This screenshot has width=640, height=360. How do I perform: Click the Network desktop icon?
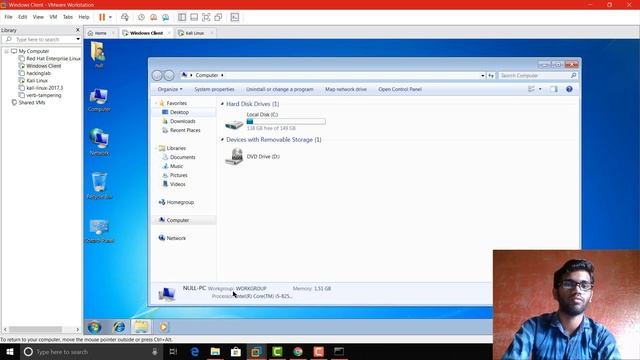[99, 142]
